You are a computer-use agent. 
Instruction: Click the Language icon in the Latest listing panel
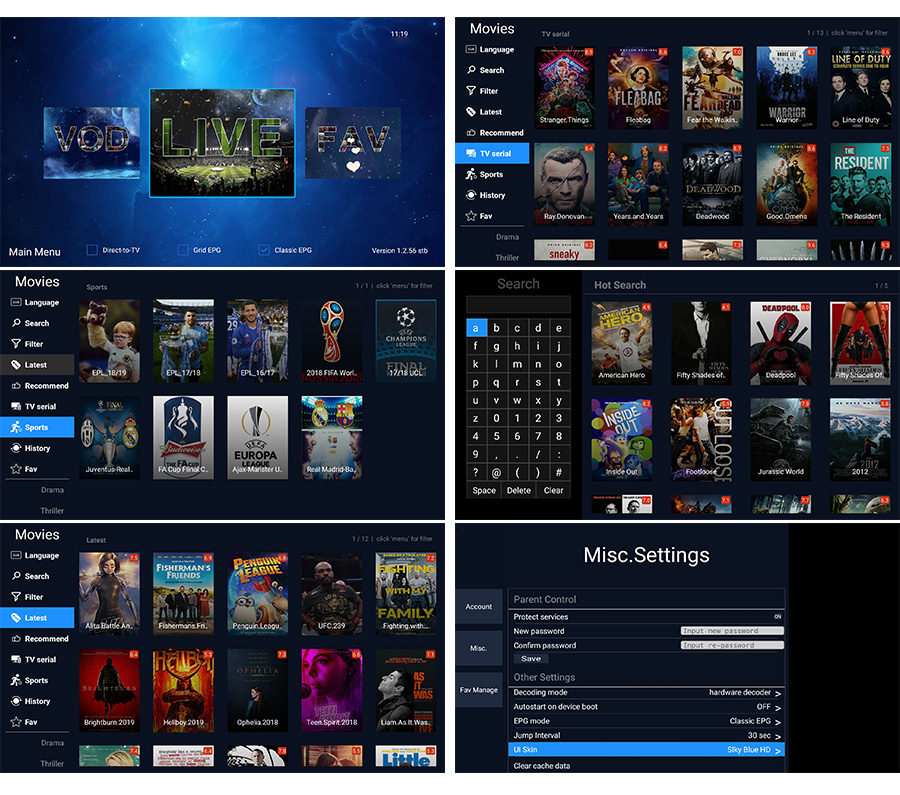pyautogui.click(x=16, y=555)
